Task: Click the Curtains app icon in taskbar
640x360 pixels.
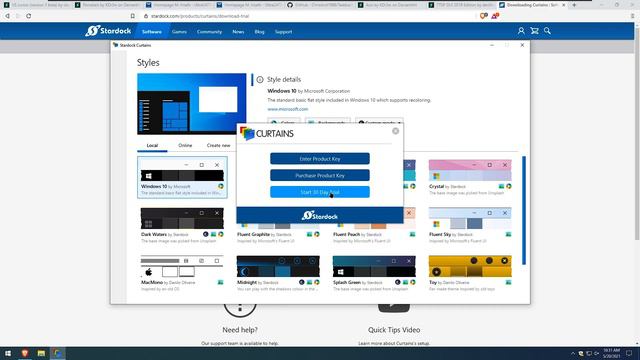Action: click(58, 353)
